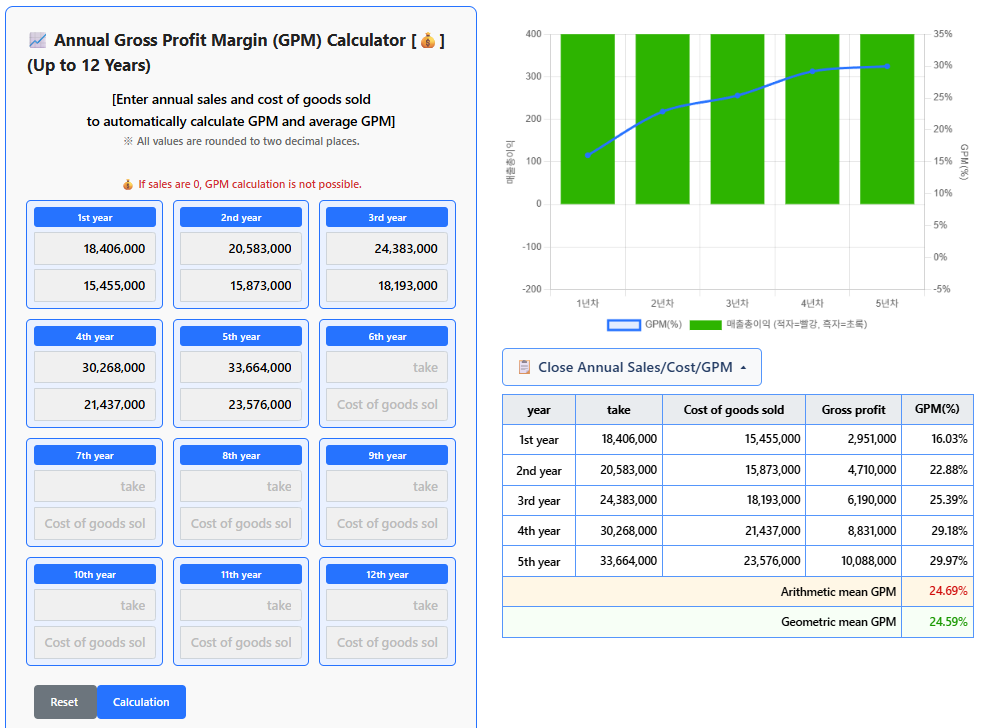Edit 1st year sales field 18,406,000
This screenshot has height=728, width=985.
pos(95,249)
